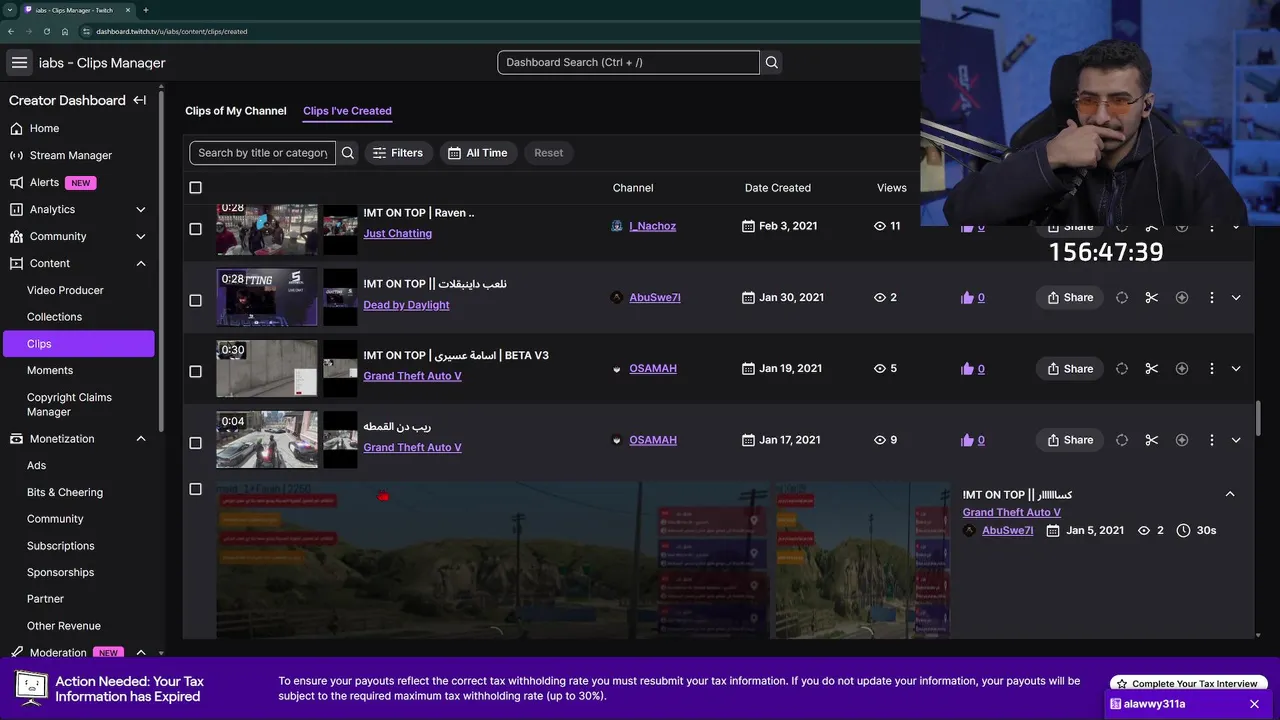Collapse the Monetization section
Viewport: 1280px width, 720px height.
(x=140, y=438)
